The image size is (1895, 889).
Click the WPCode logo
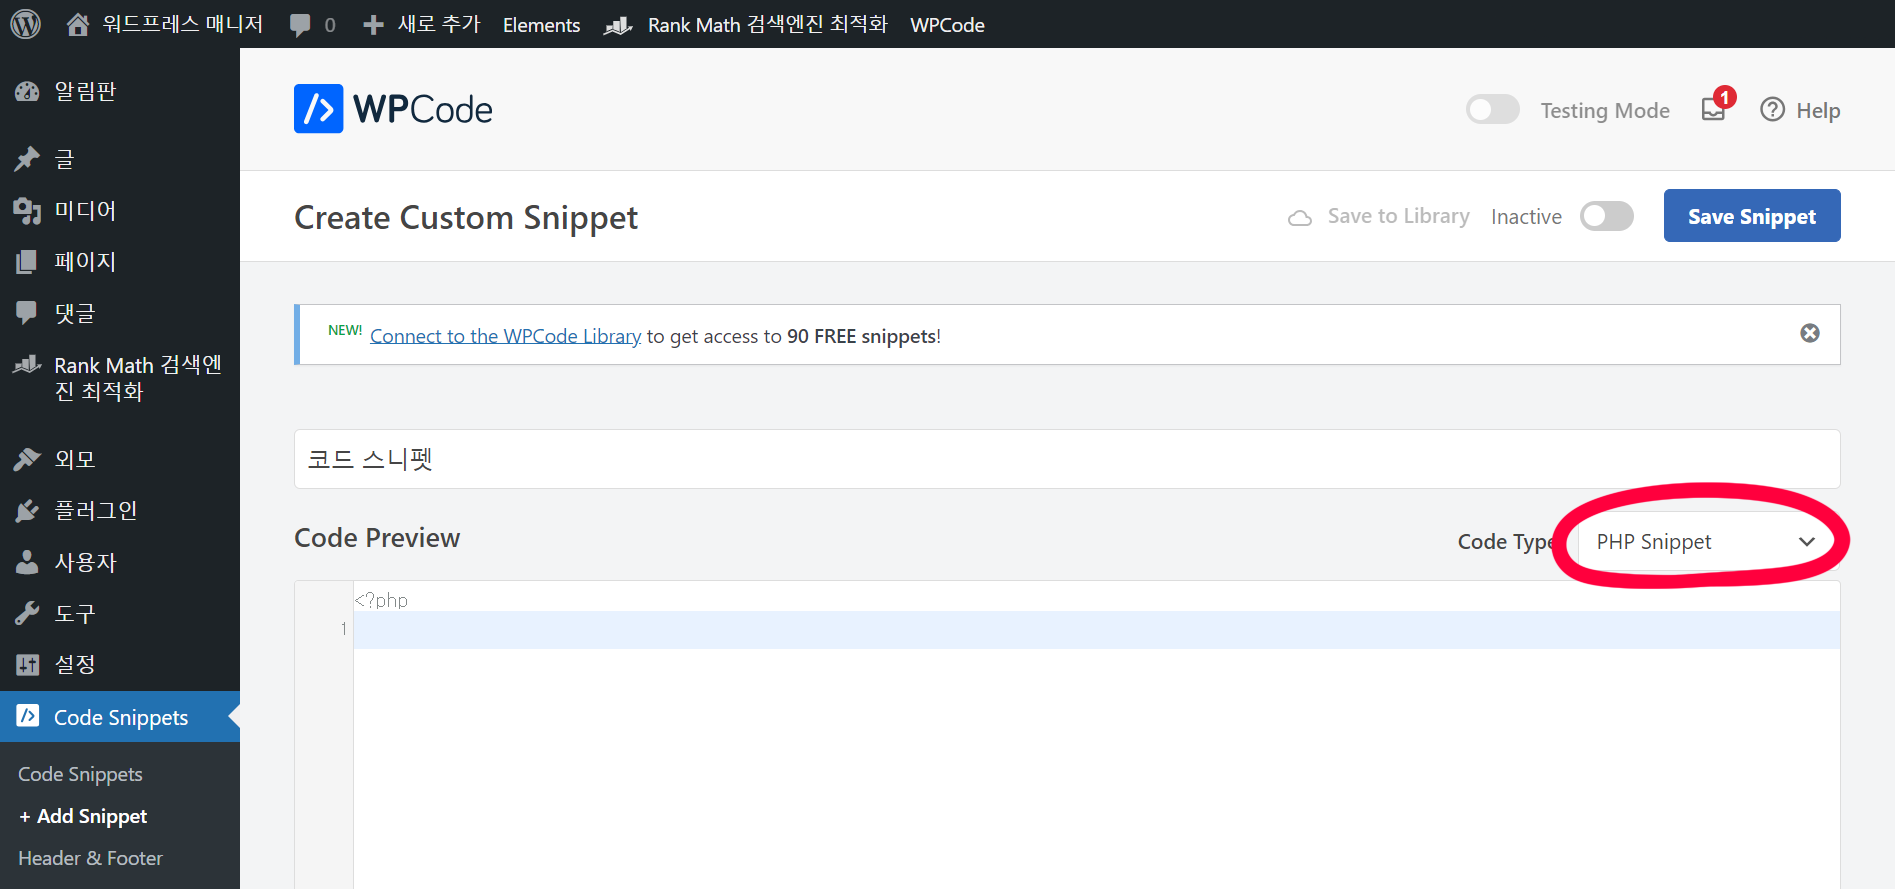(393, 109)
